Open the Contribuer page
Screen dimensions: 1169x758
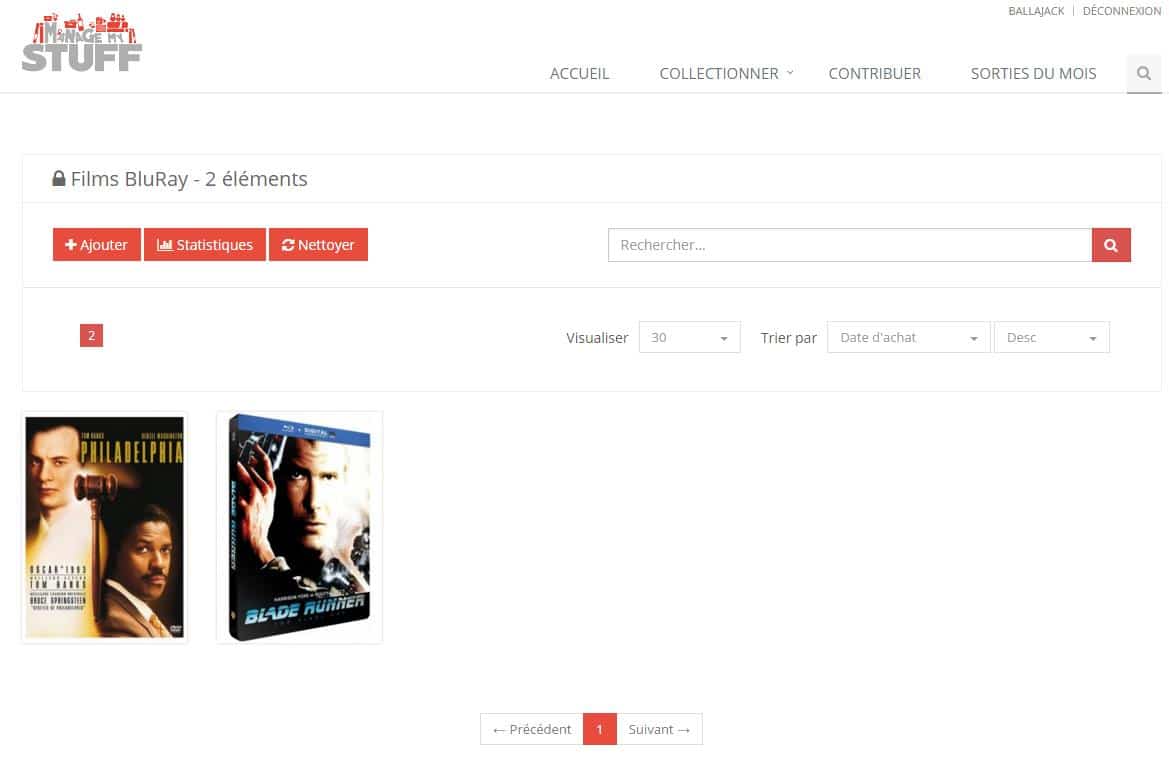pyautogui.click(x=875, y=74)
